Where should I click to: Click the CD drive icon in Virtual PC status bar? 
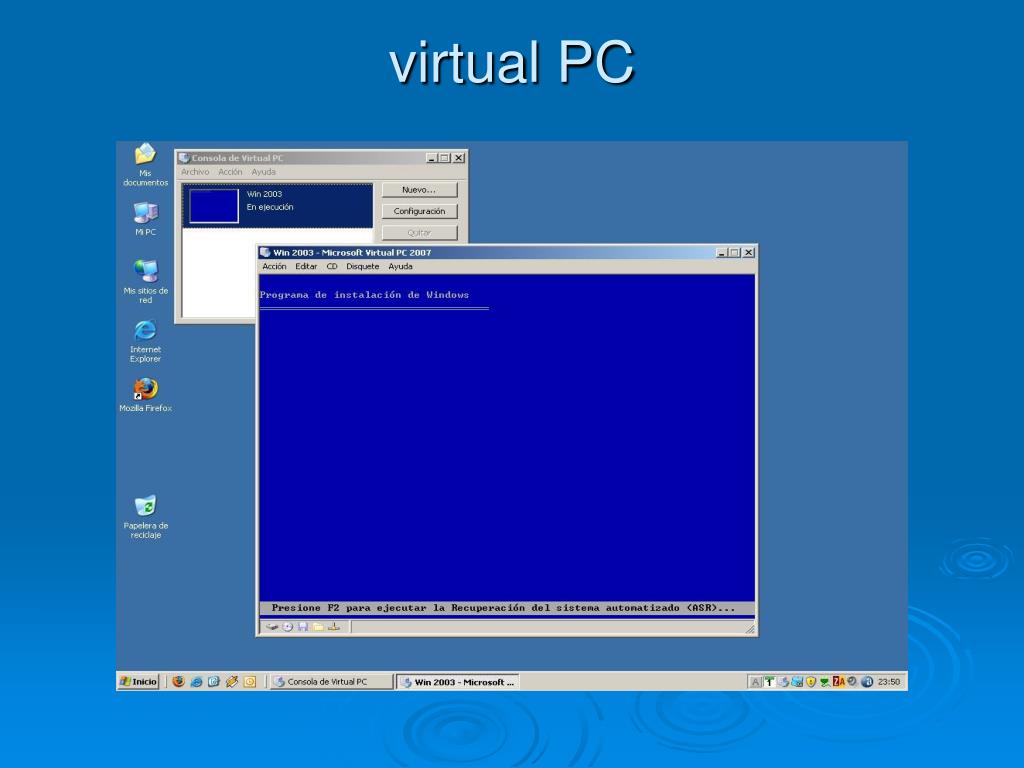287,627
